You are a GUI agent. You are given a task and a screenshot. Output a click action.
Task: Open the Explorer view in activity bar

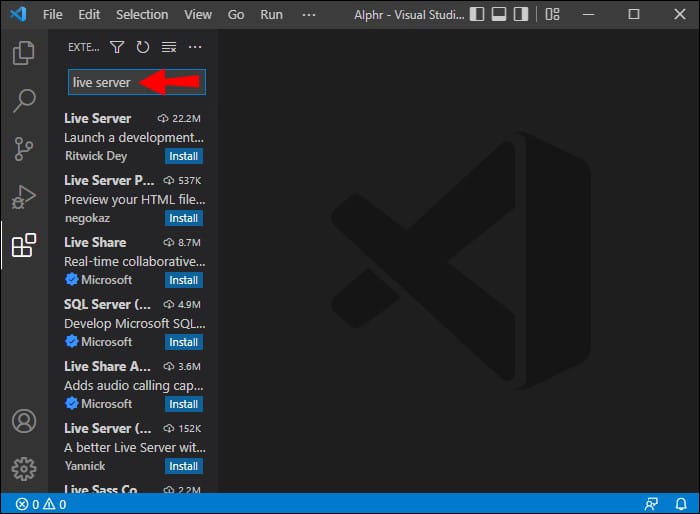pyautogui.click(x=23, y=53)
